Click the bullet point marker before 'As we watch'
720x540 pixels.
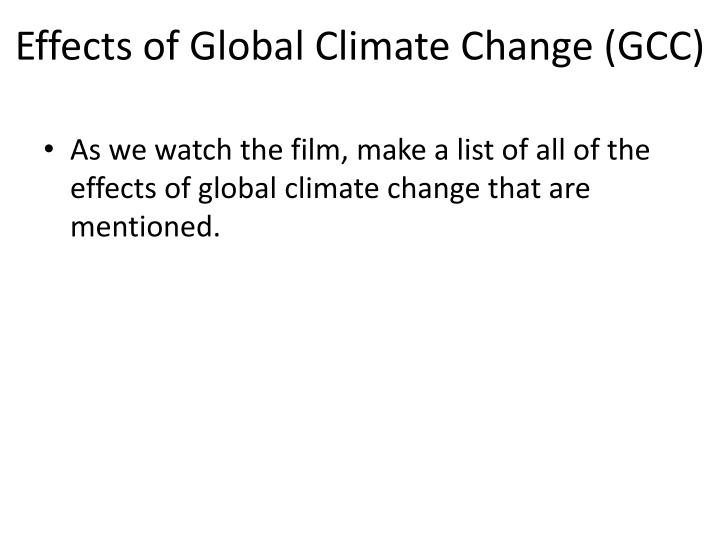coord(49,150)
